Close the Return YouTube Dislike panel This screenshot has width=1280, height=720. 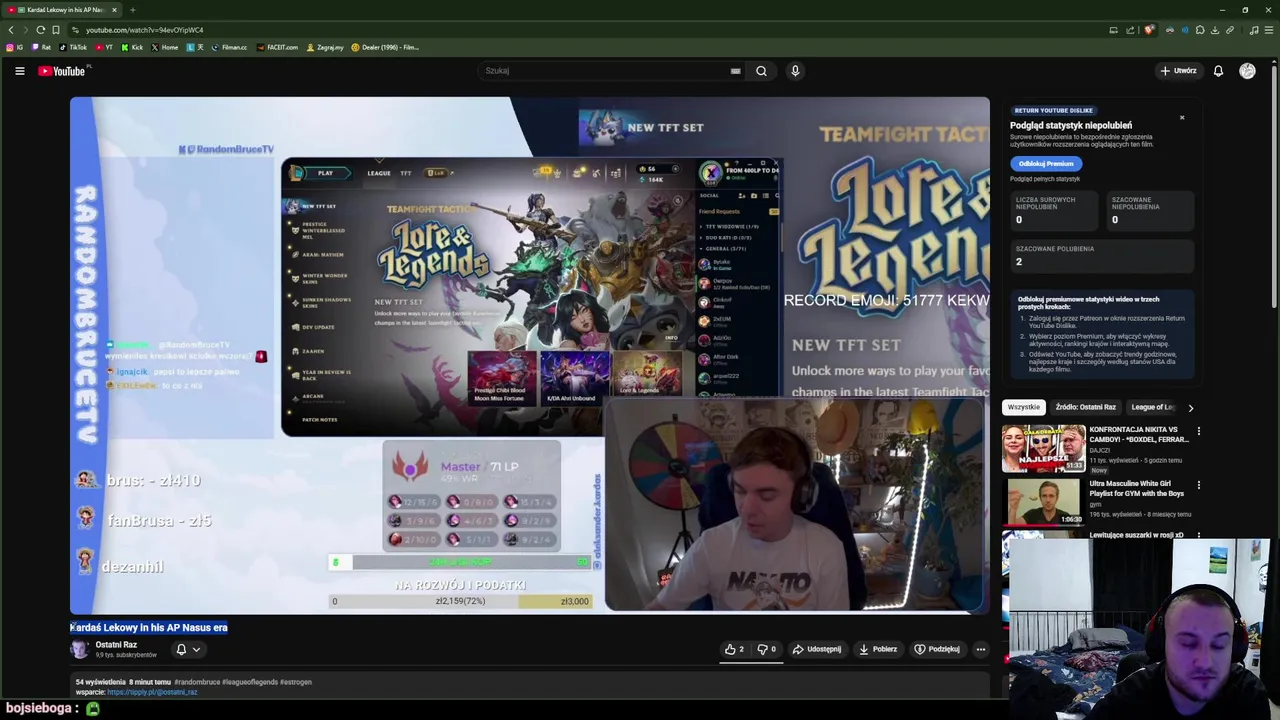coord(1181,118)
